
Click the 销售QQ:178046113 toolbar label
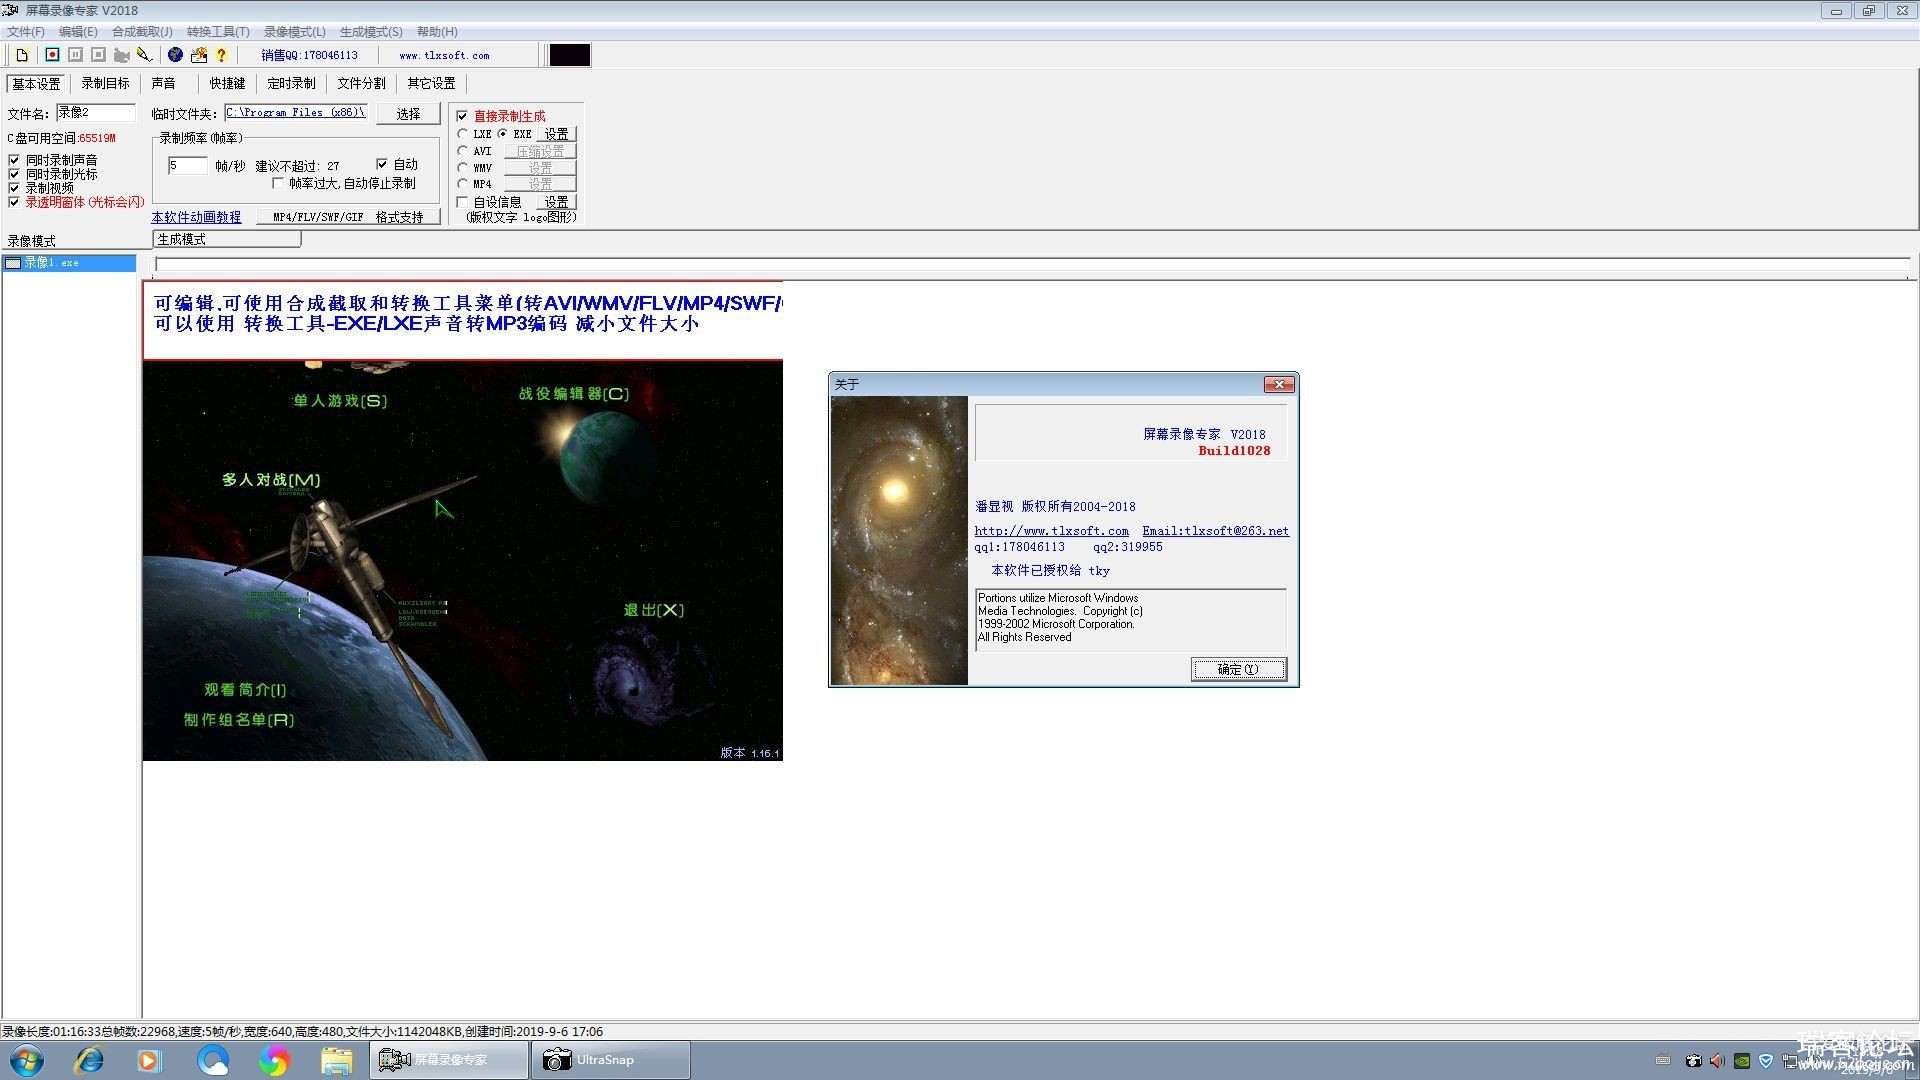tap(309, 56)
